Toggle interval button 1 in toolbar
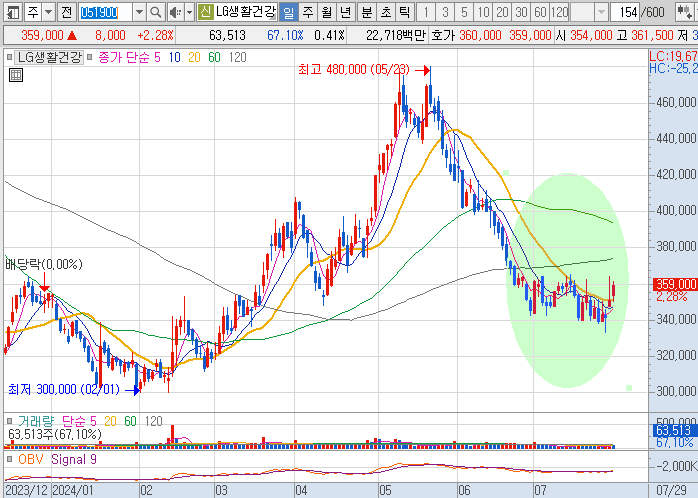 point(426,12)
